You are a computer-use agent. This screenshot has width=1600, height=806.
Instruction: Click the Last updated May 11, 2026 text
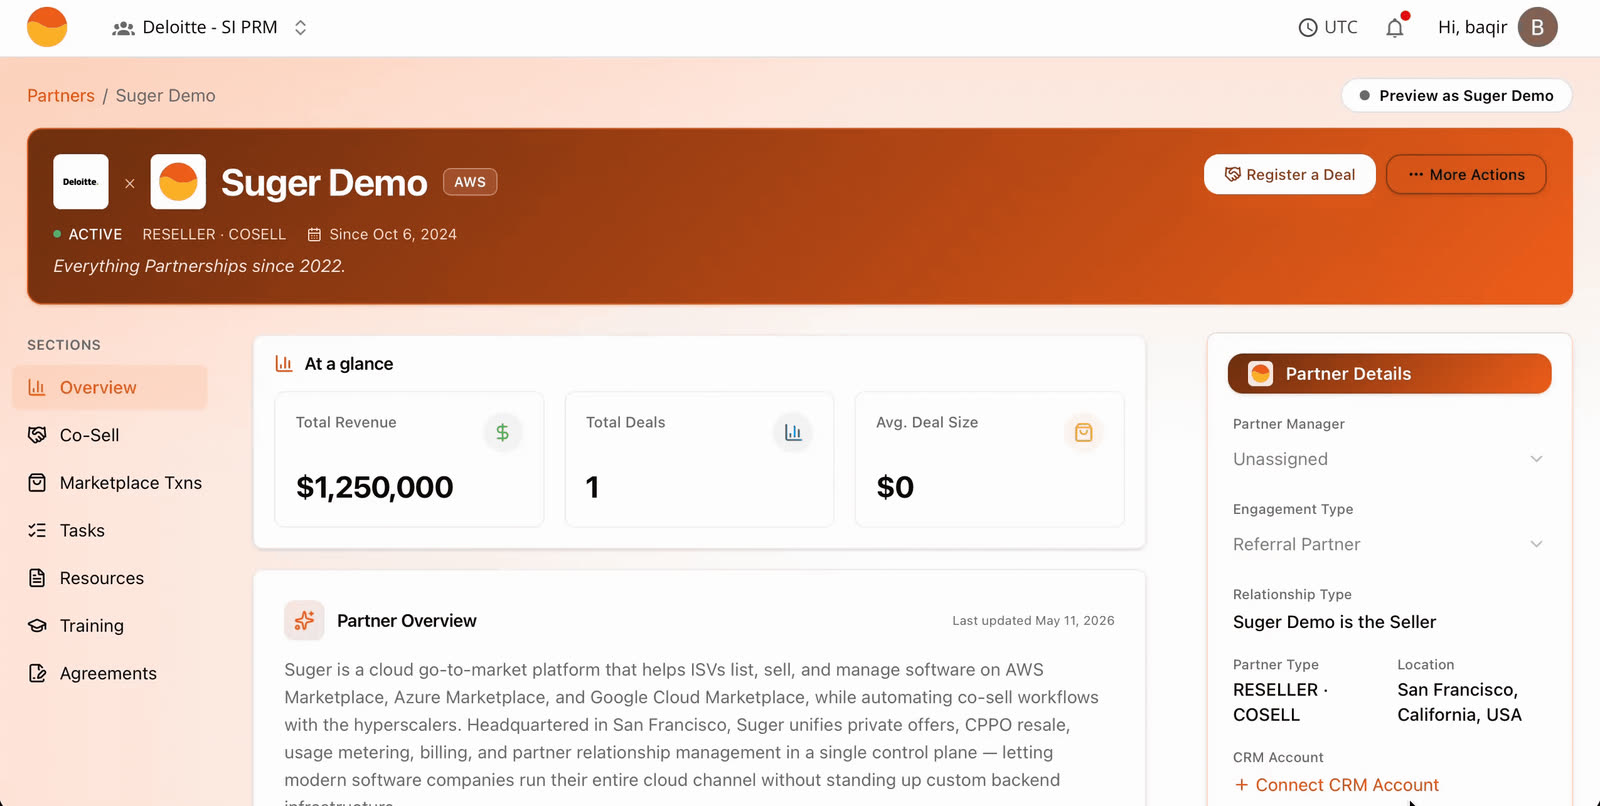(x=1033, y=621)
